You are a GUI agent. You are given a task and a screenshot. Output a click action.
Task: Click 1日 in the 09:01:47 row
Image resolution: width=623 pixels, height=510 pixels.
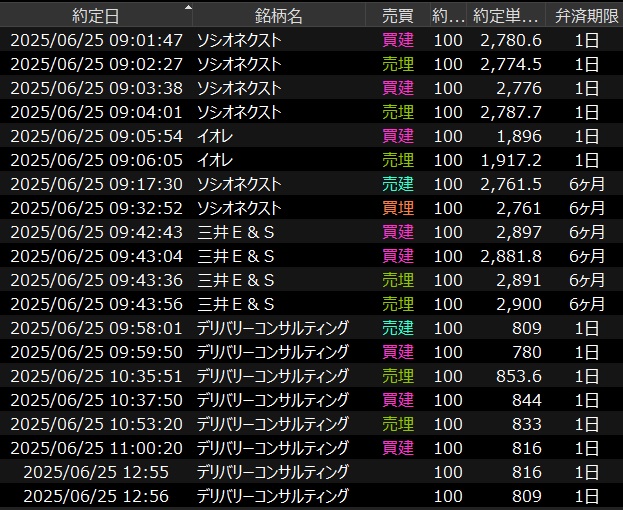(x=586, y=40)
